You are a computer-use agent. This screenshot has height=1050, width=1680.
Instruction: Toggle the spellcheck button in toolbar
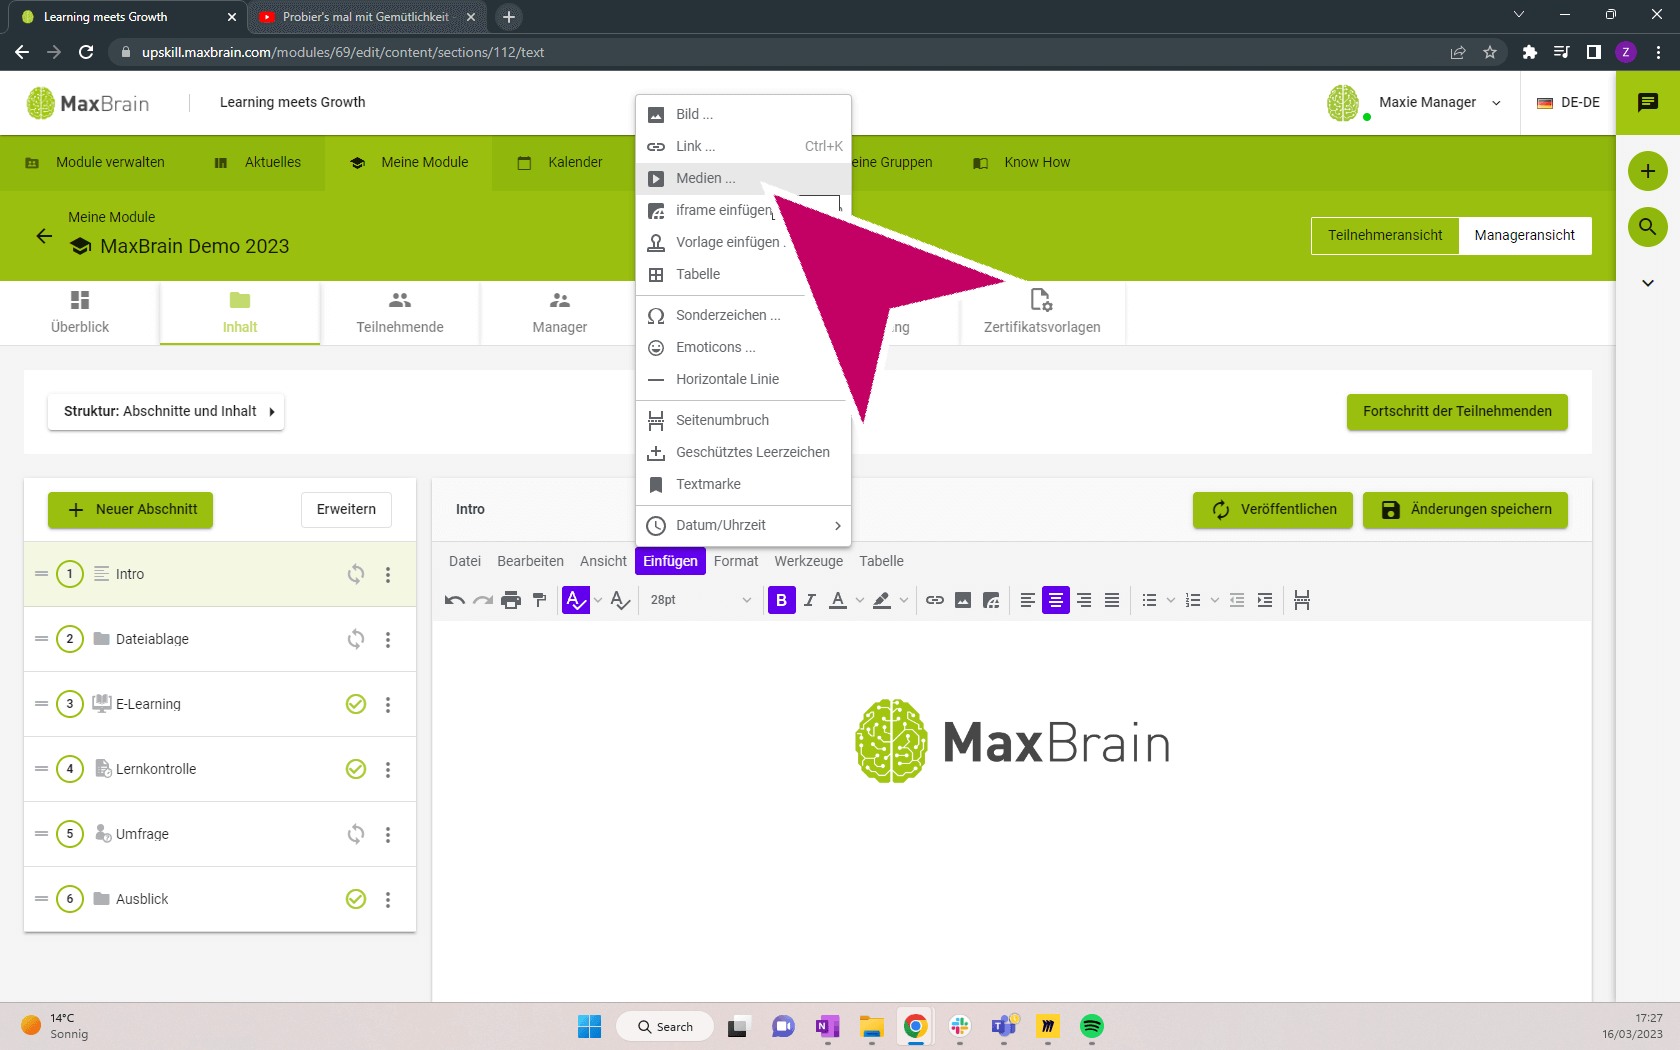click(x=576, y=600)
